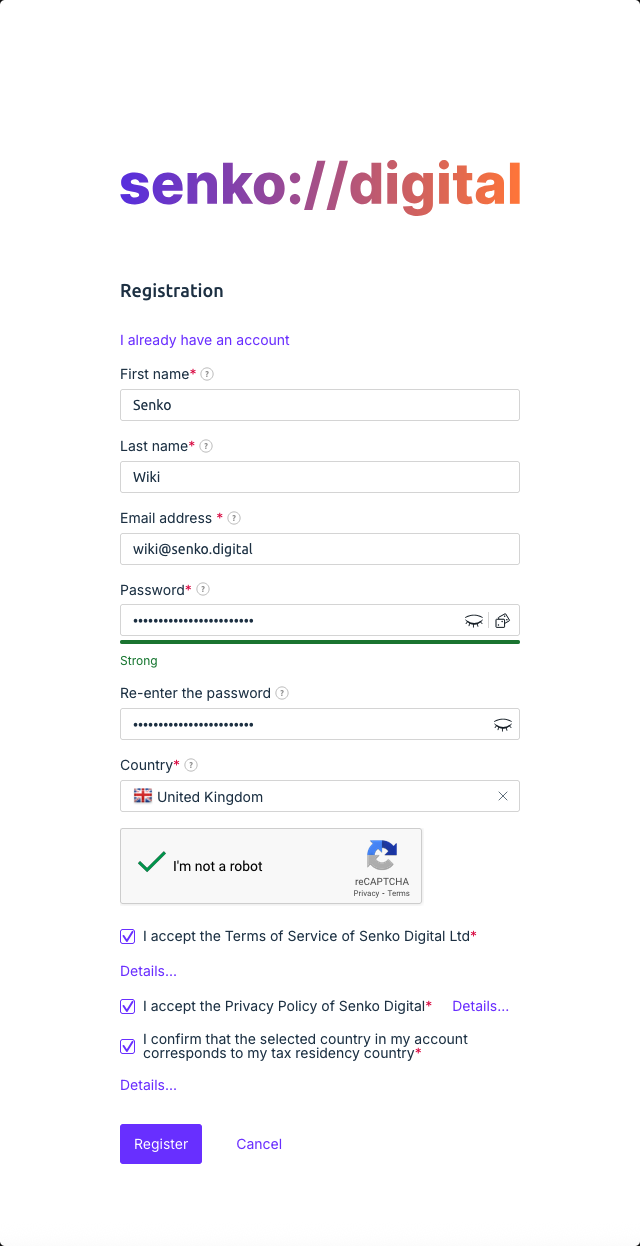
Task: Expand Details below the tax residency confirmation
Action: pyautogui.click(x=148, y=1085)
